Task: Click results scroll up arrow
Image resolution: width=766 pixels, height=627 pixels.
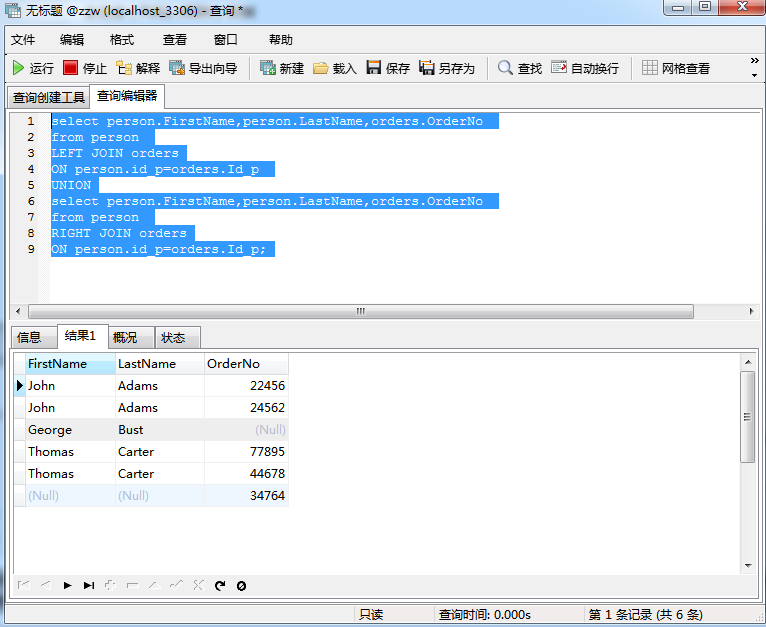Action: click(748, 362)
